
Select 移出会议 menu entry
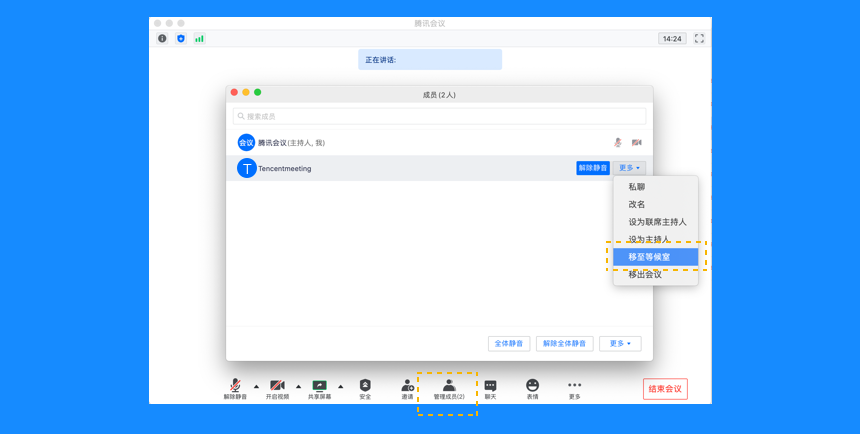[x=655, y=274]
